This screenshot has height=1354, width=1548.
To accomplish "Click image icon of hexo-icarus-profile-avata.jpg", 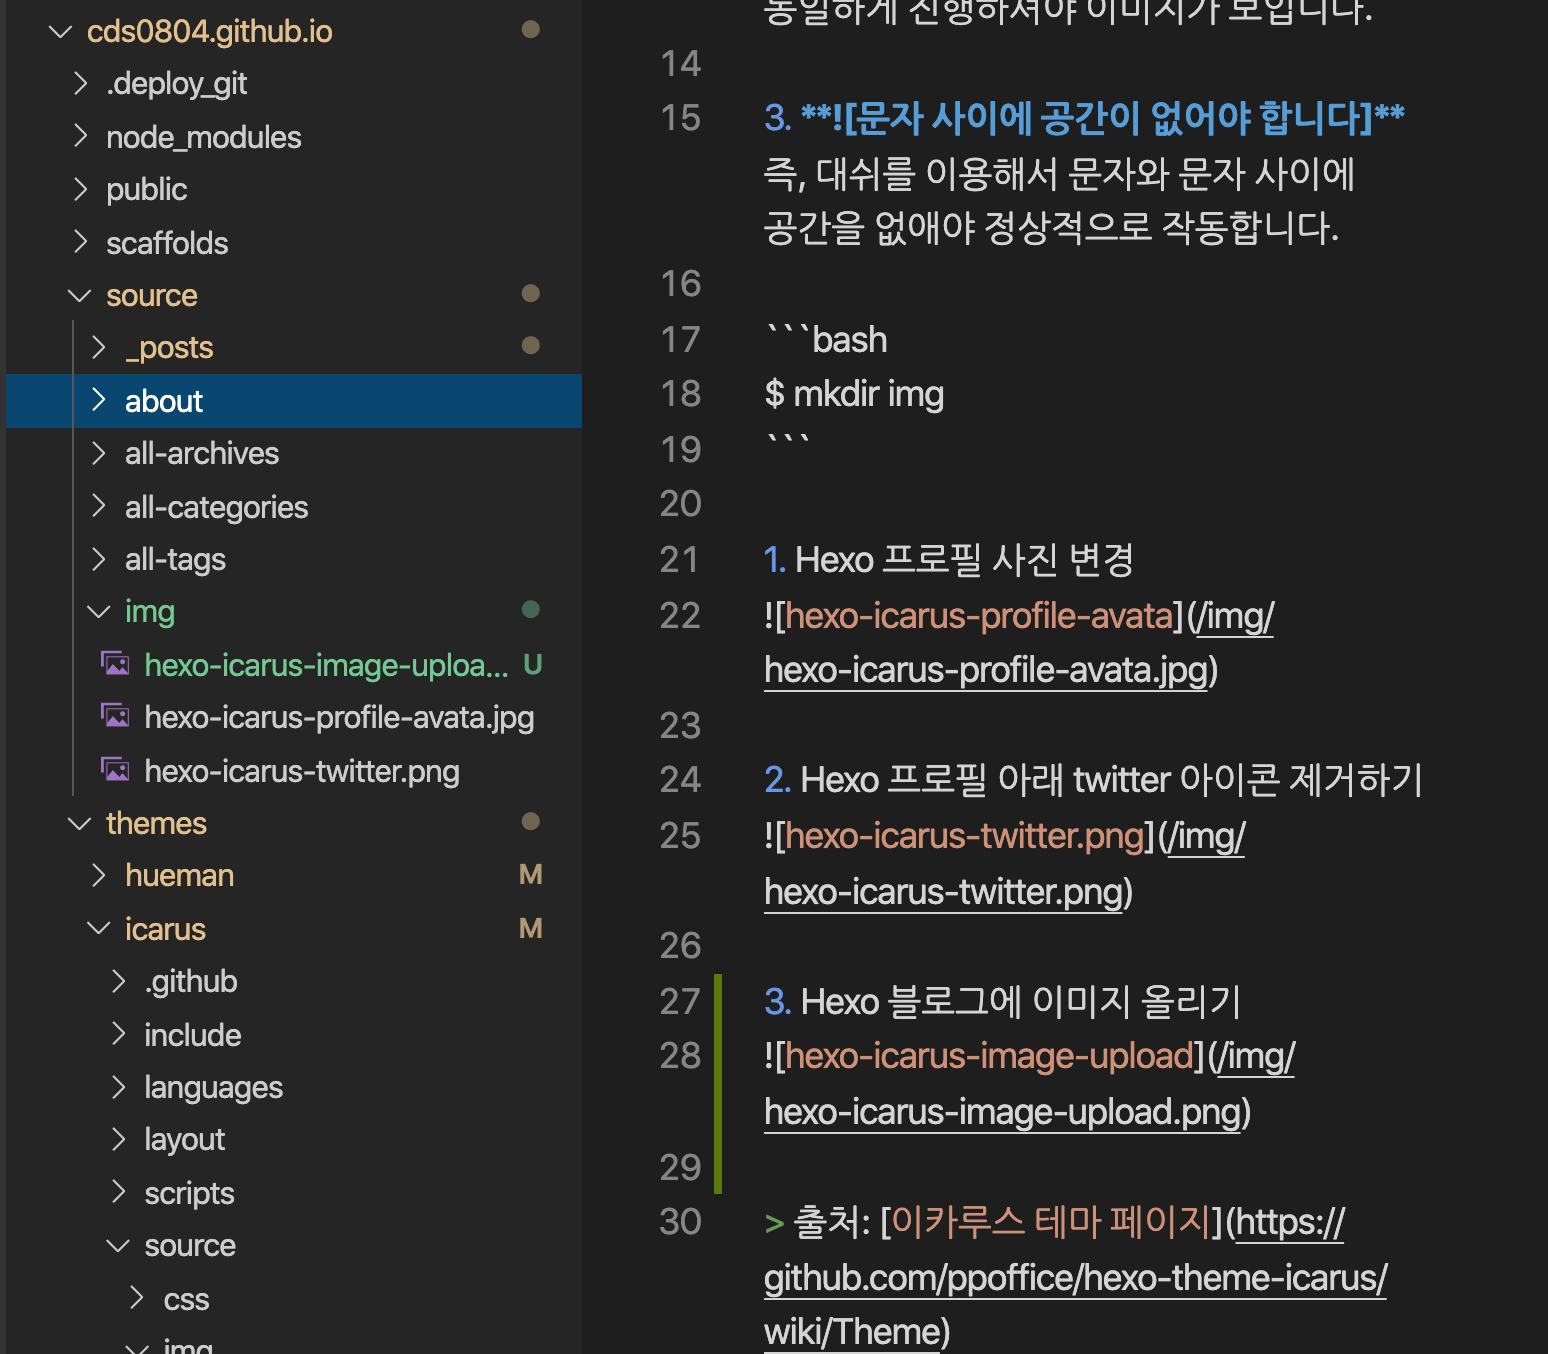I will 116,716.
